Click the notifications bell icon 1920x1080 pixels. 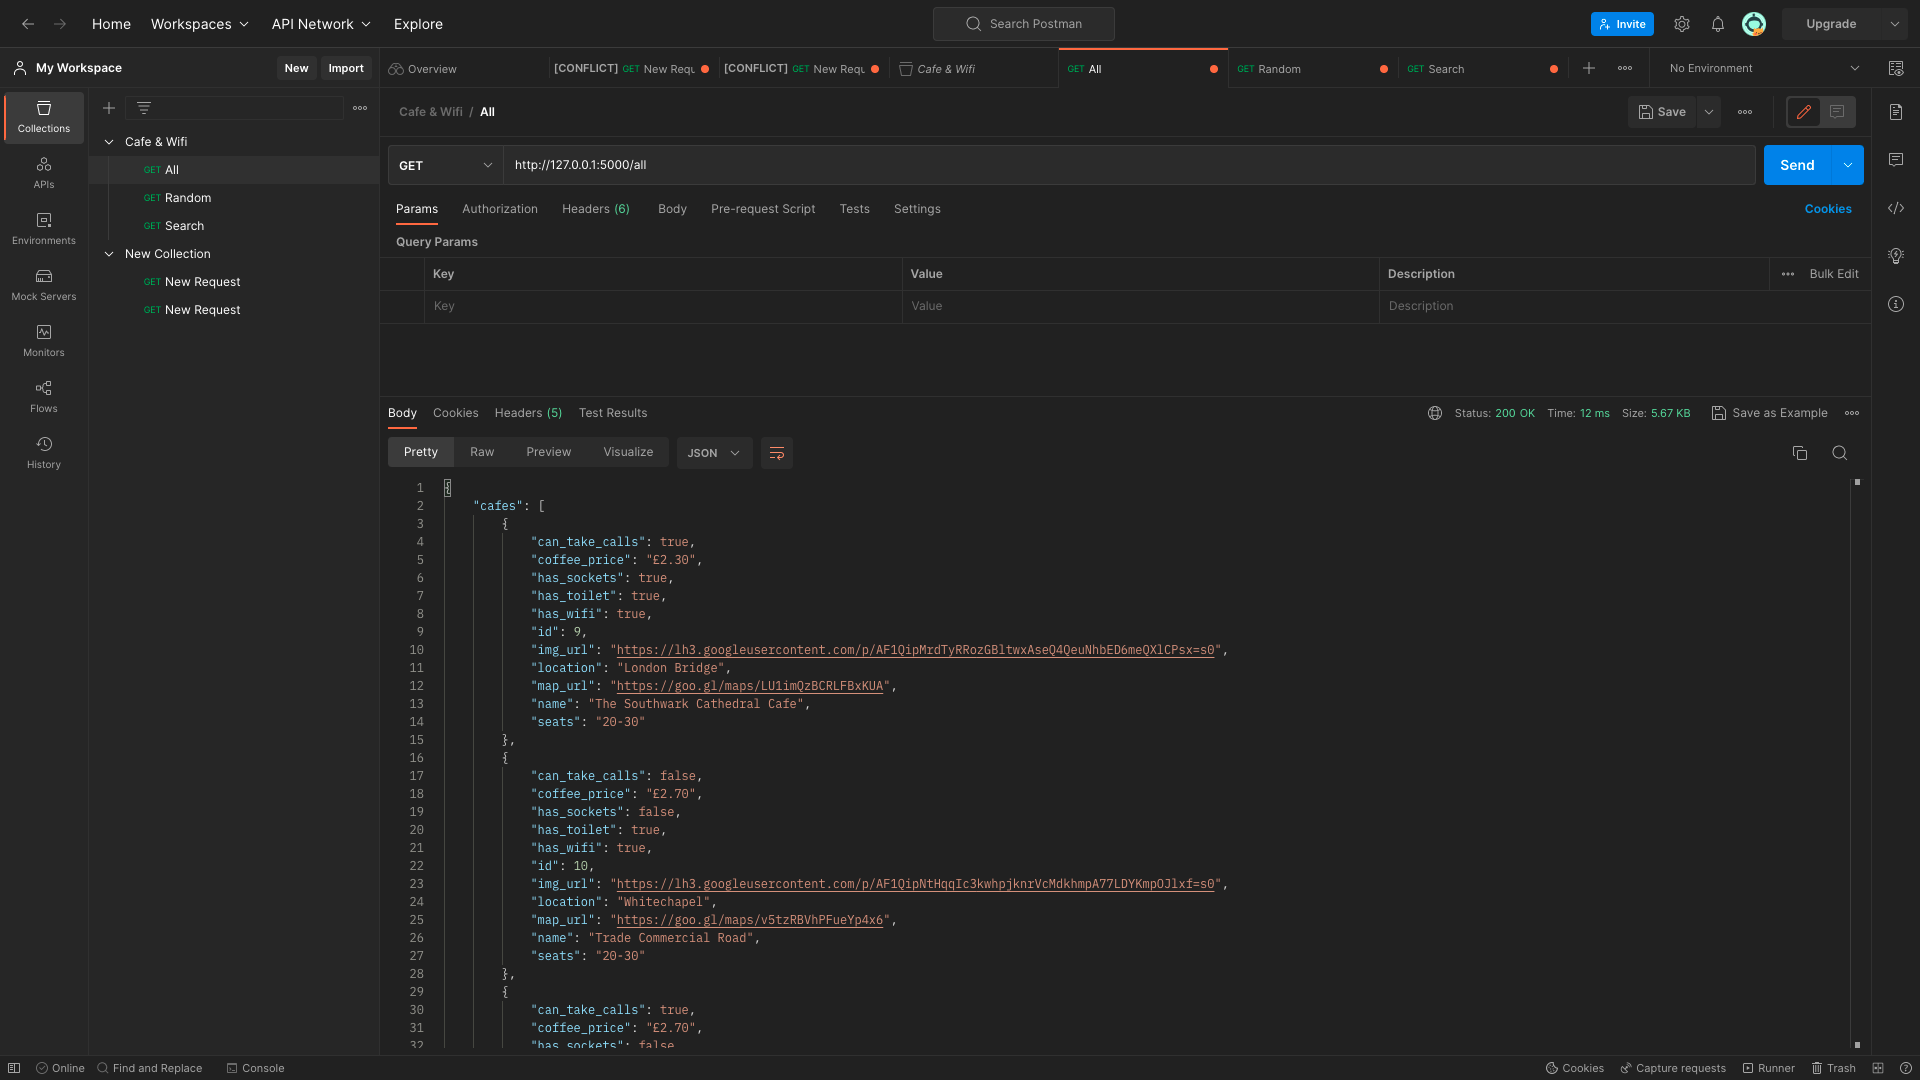pos(1717,24)
